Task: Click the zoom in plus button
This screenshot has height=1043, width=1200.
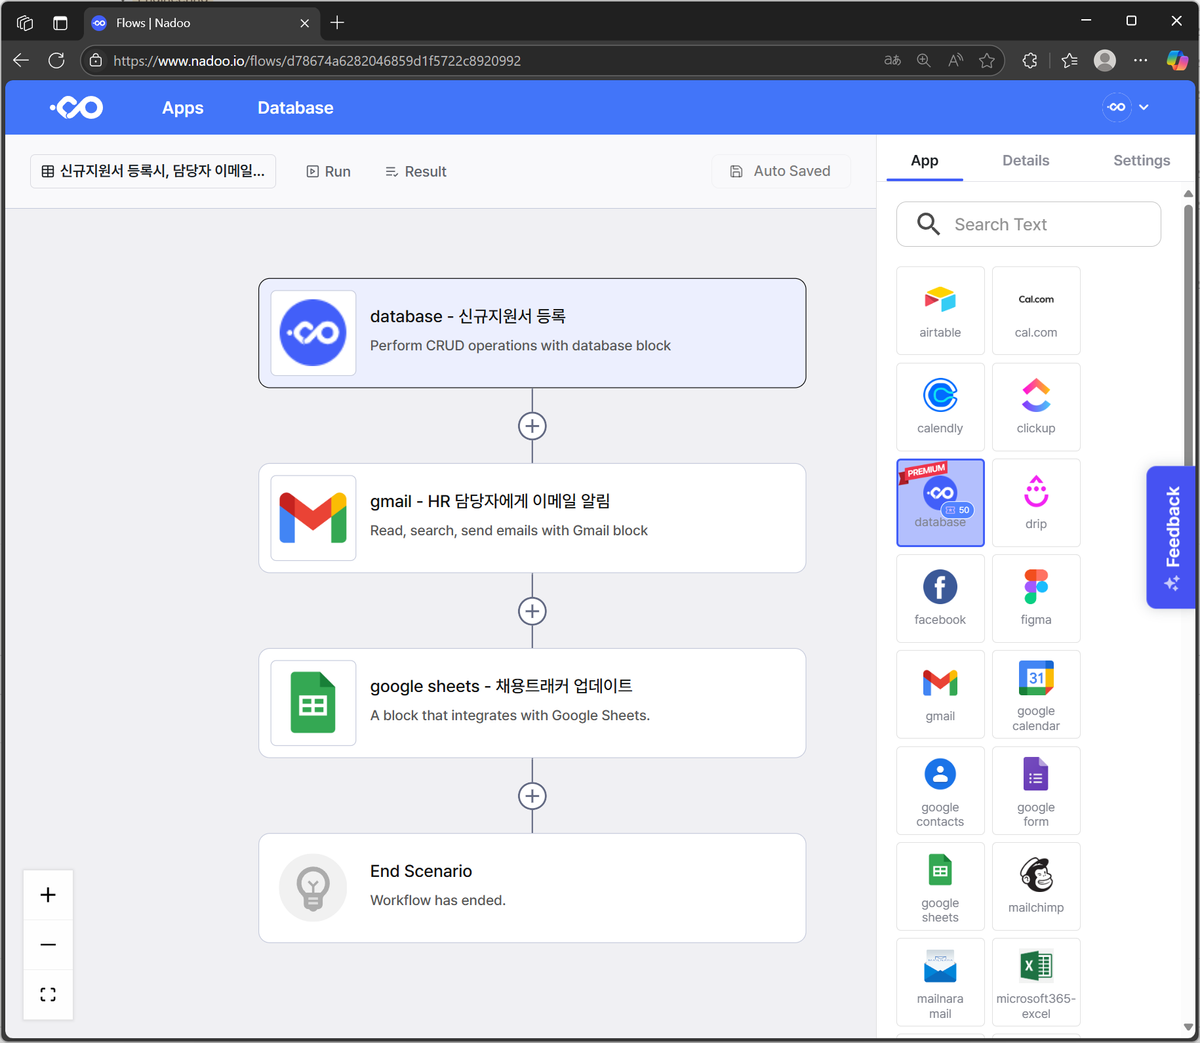Action: [48, 895]
